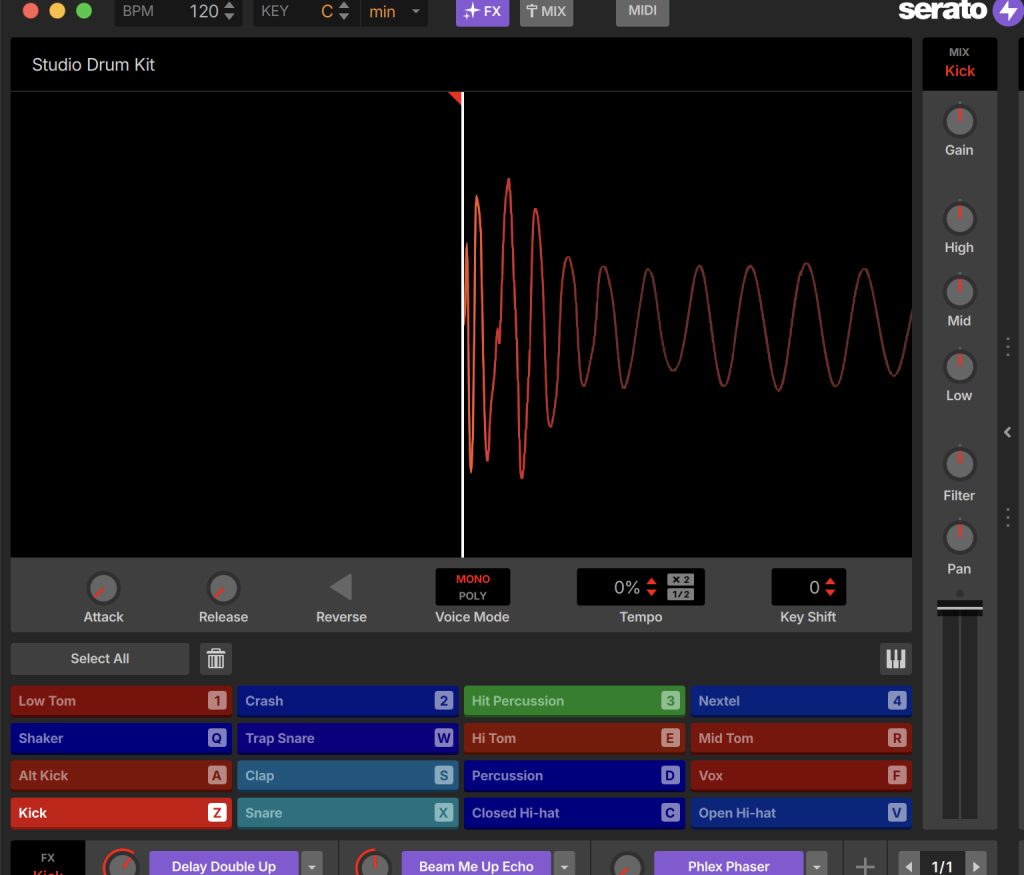Click the Release knob

(223, 588)
